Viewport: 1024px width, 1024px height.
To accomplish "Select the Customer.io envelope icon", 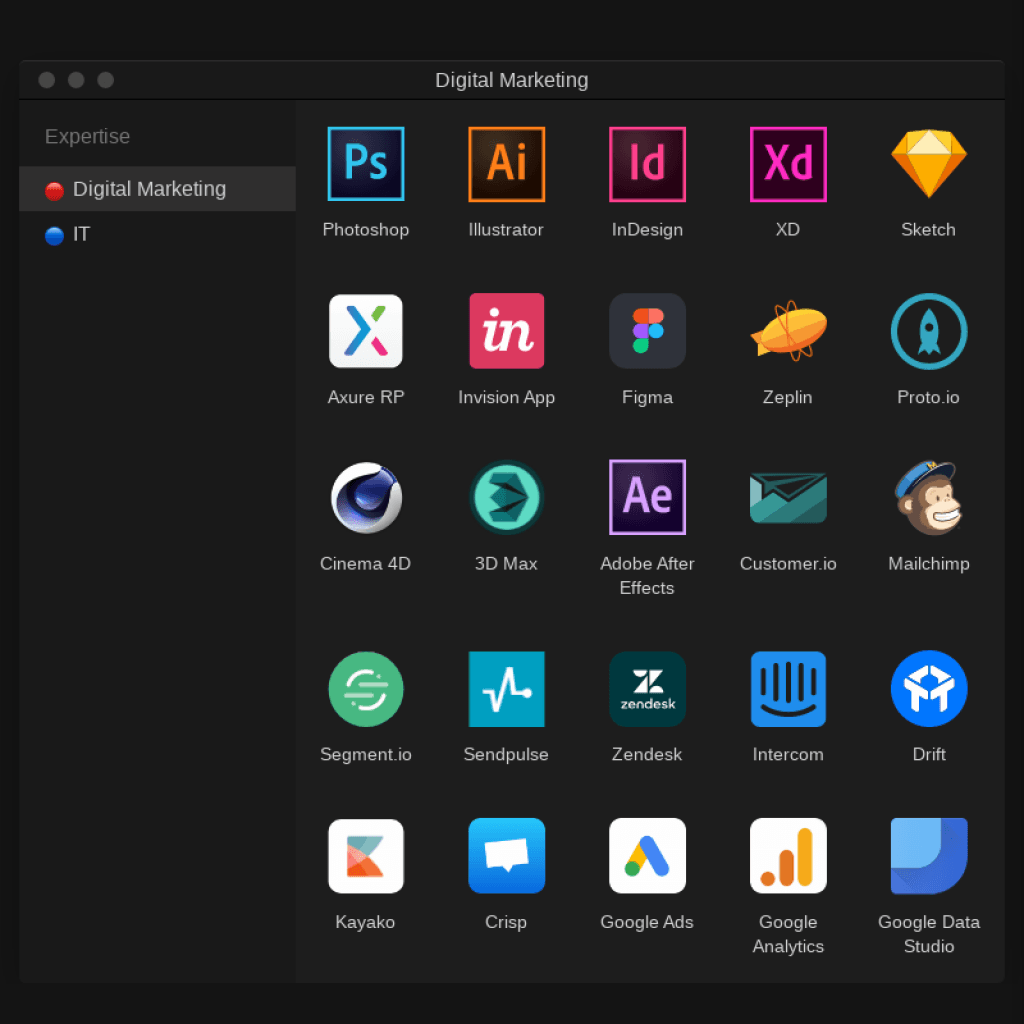I will [x=788, y=498].
